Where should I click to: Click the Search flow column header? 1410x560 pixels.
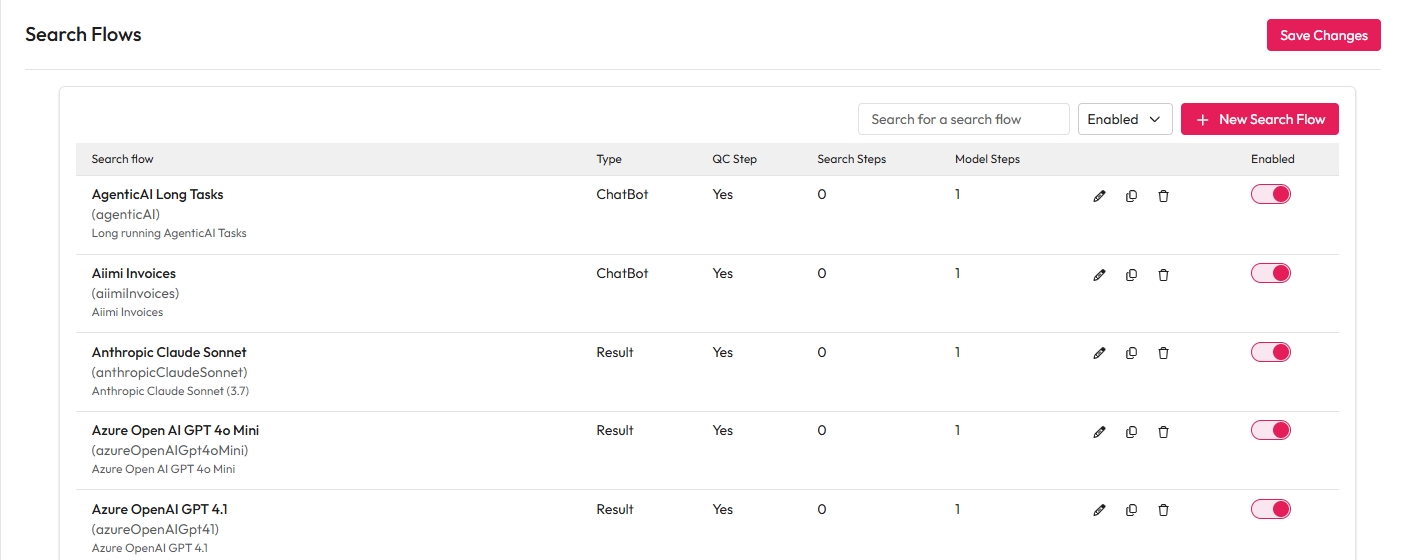[123, 159]
